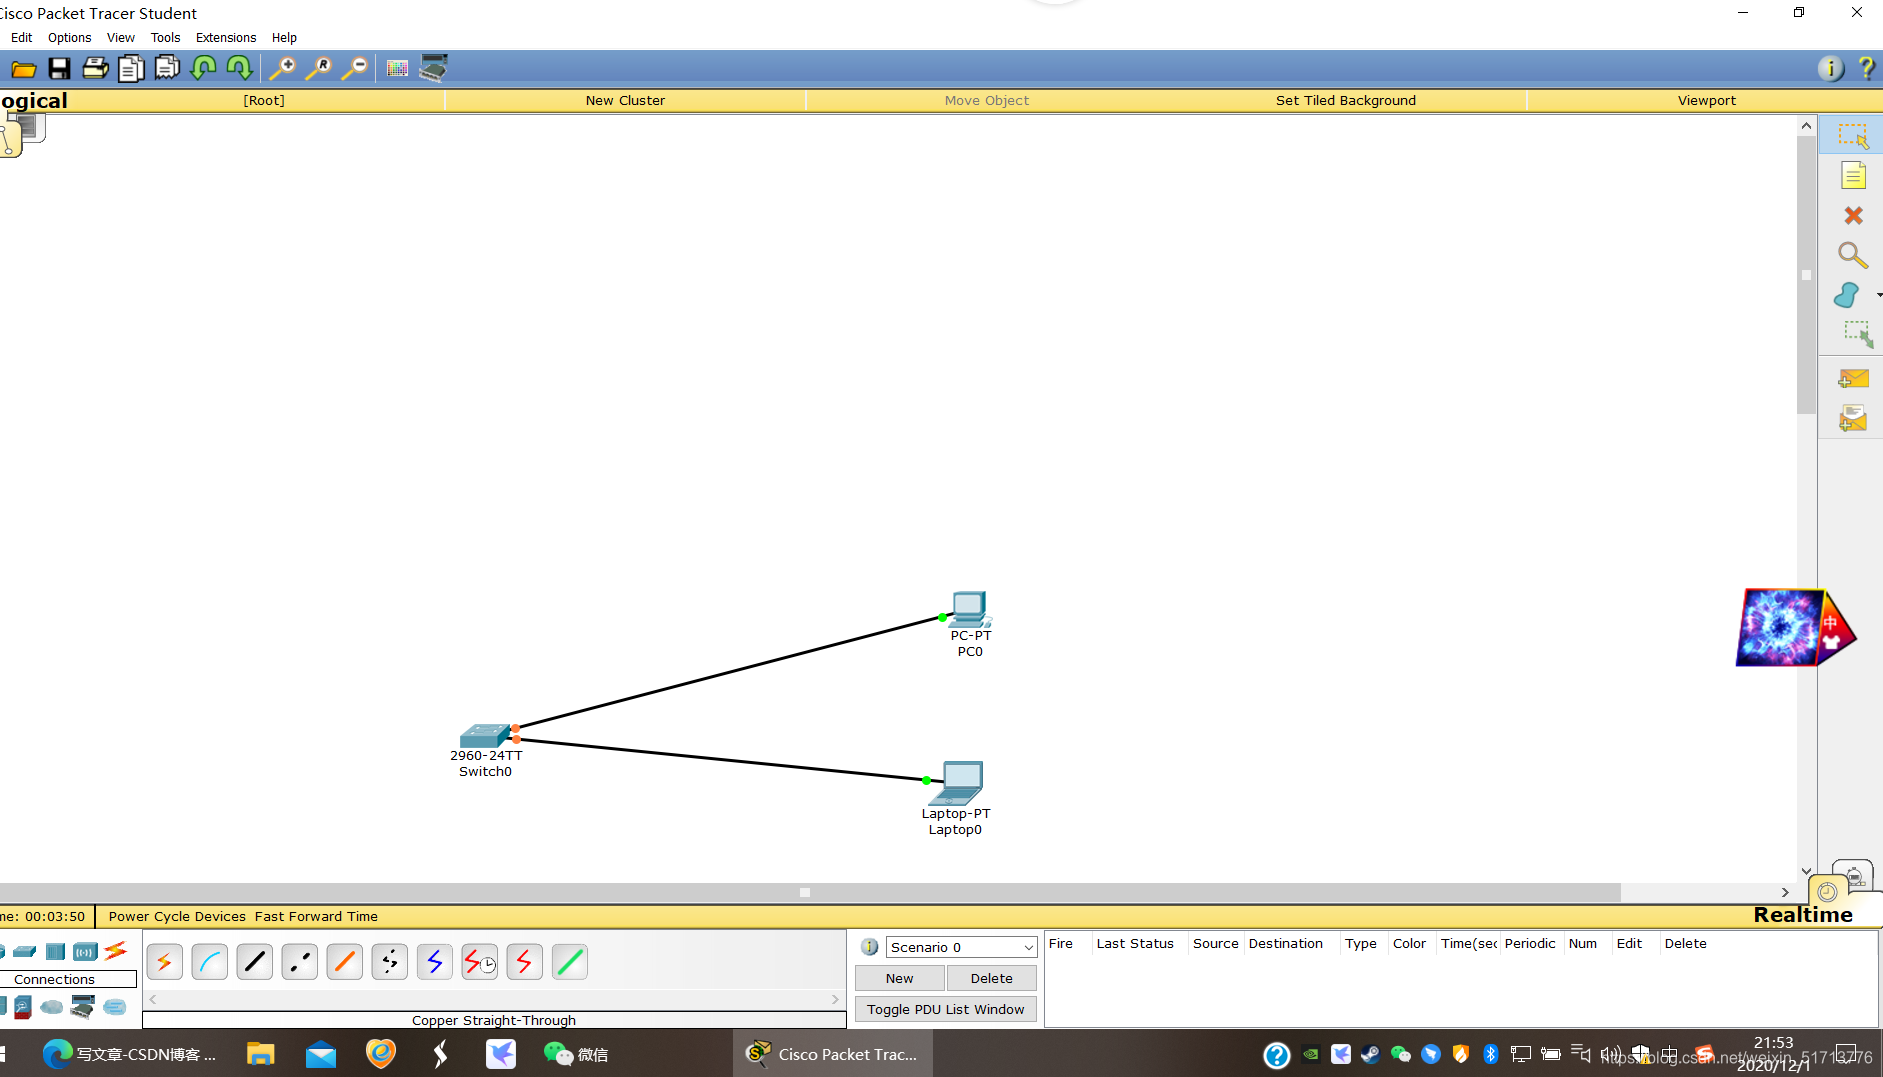
Task: Select the Wireless Devices category
Action: 86,951
